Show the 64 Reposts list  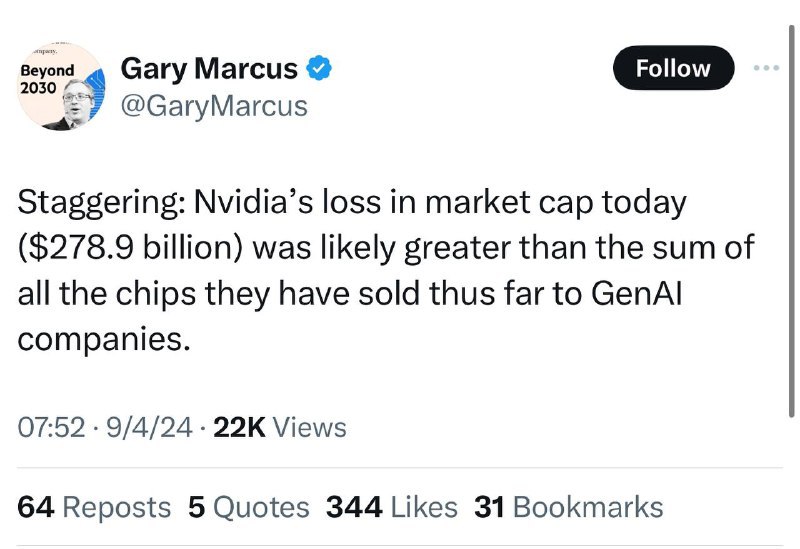[x=94, y=507]
